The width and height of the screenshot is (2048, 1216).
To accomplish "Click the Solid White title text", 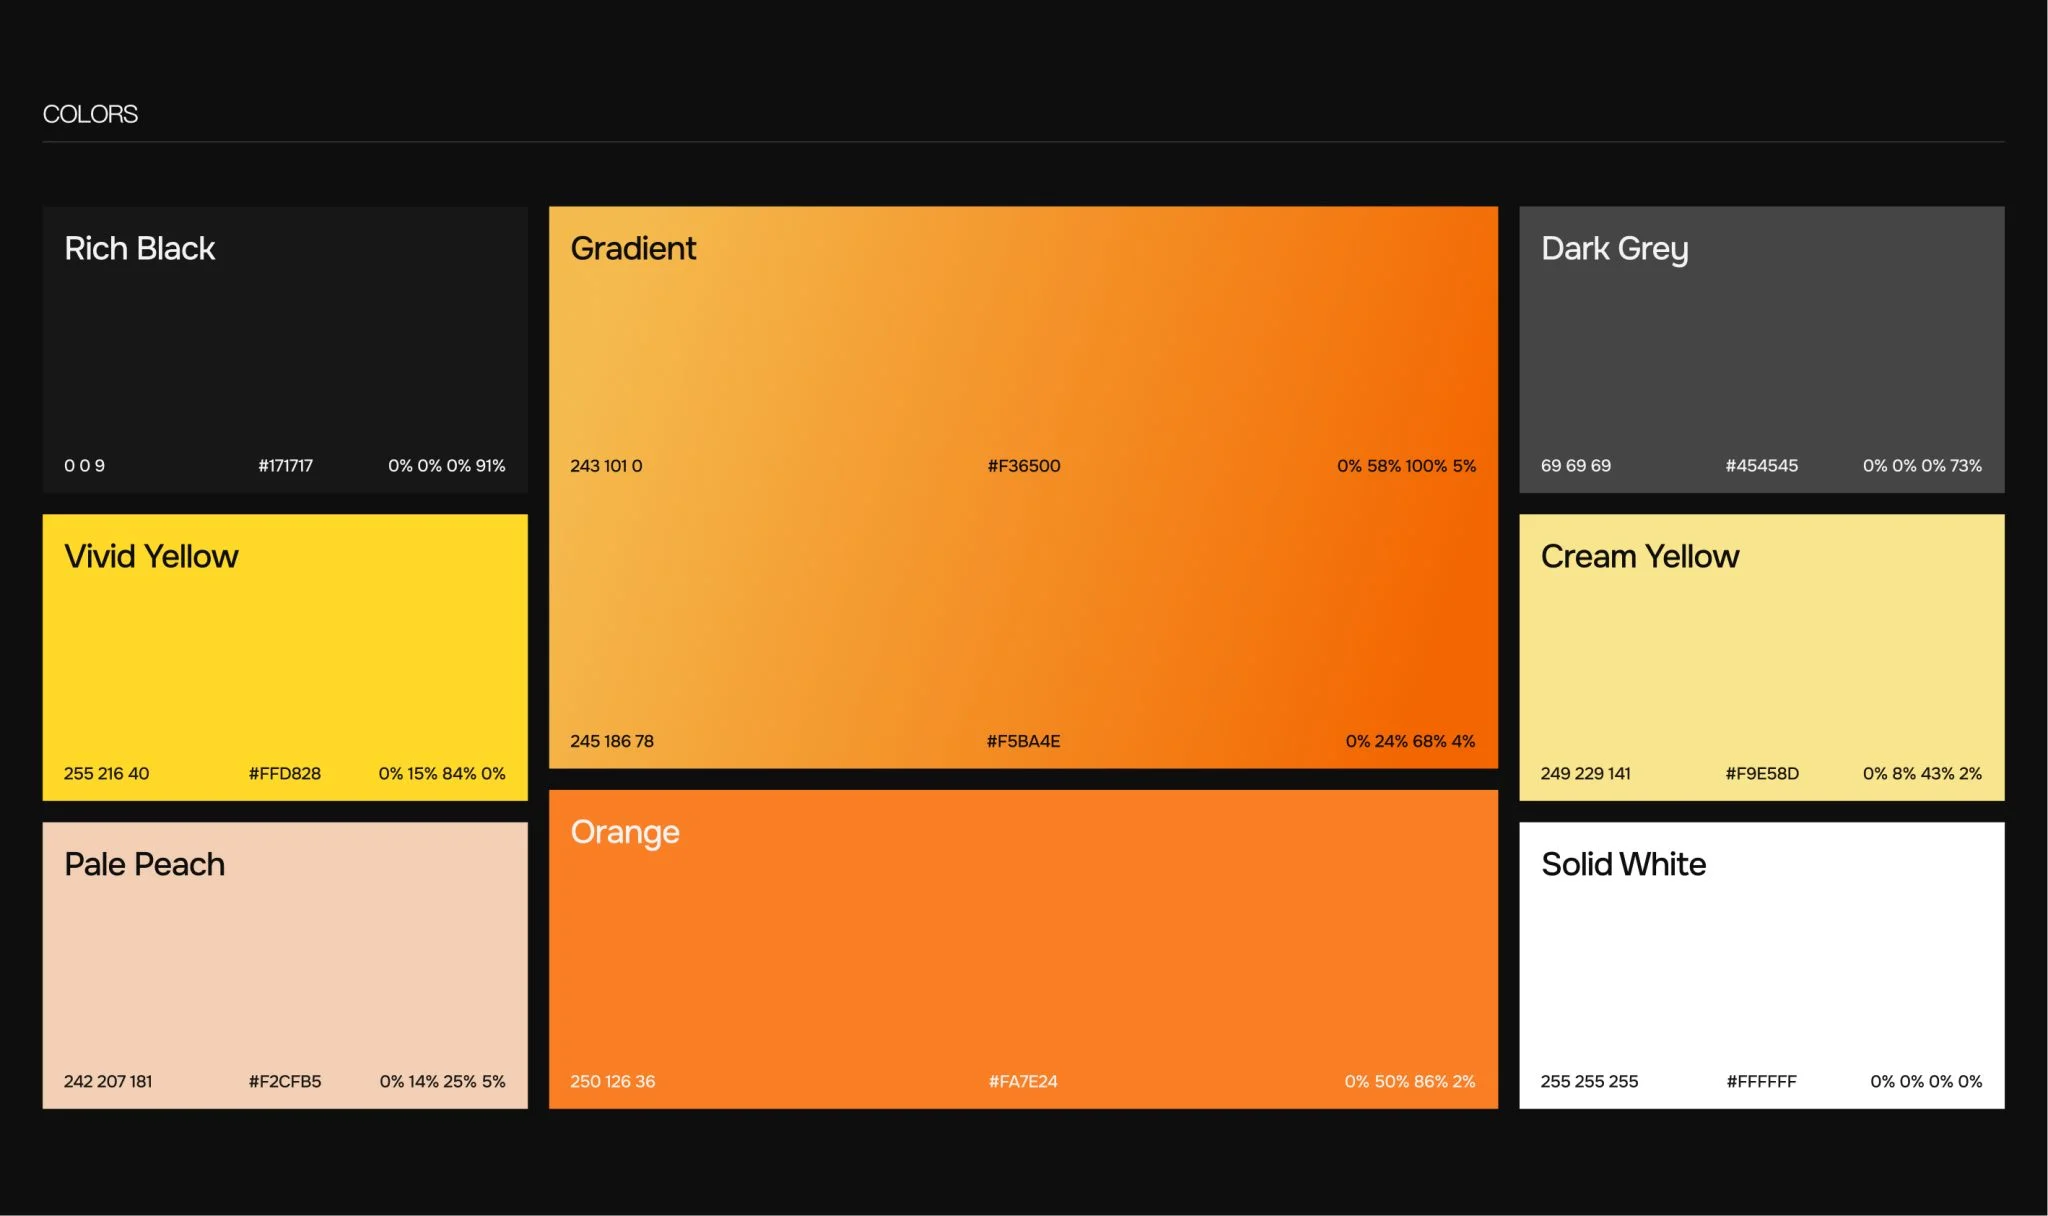I will (1624, 864).
